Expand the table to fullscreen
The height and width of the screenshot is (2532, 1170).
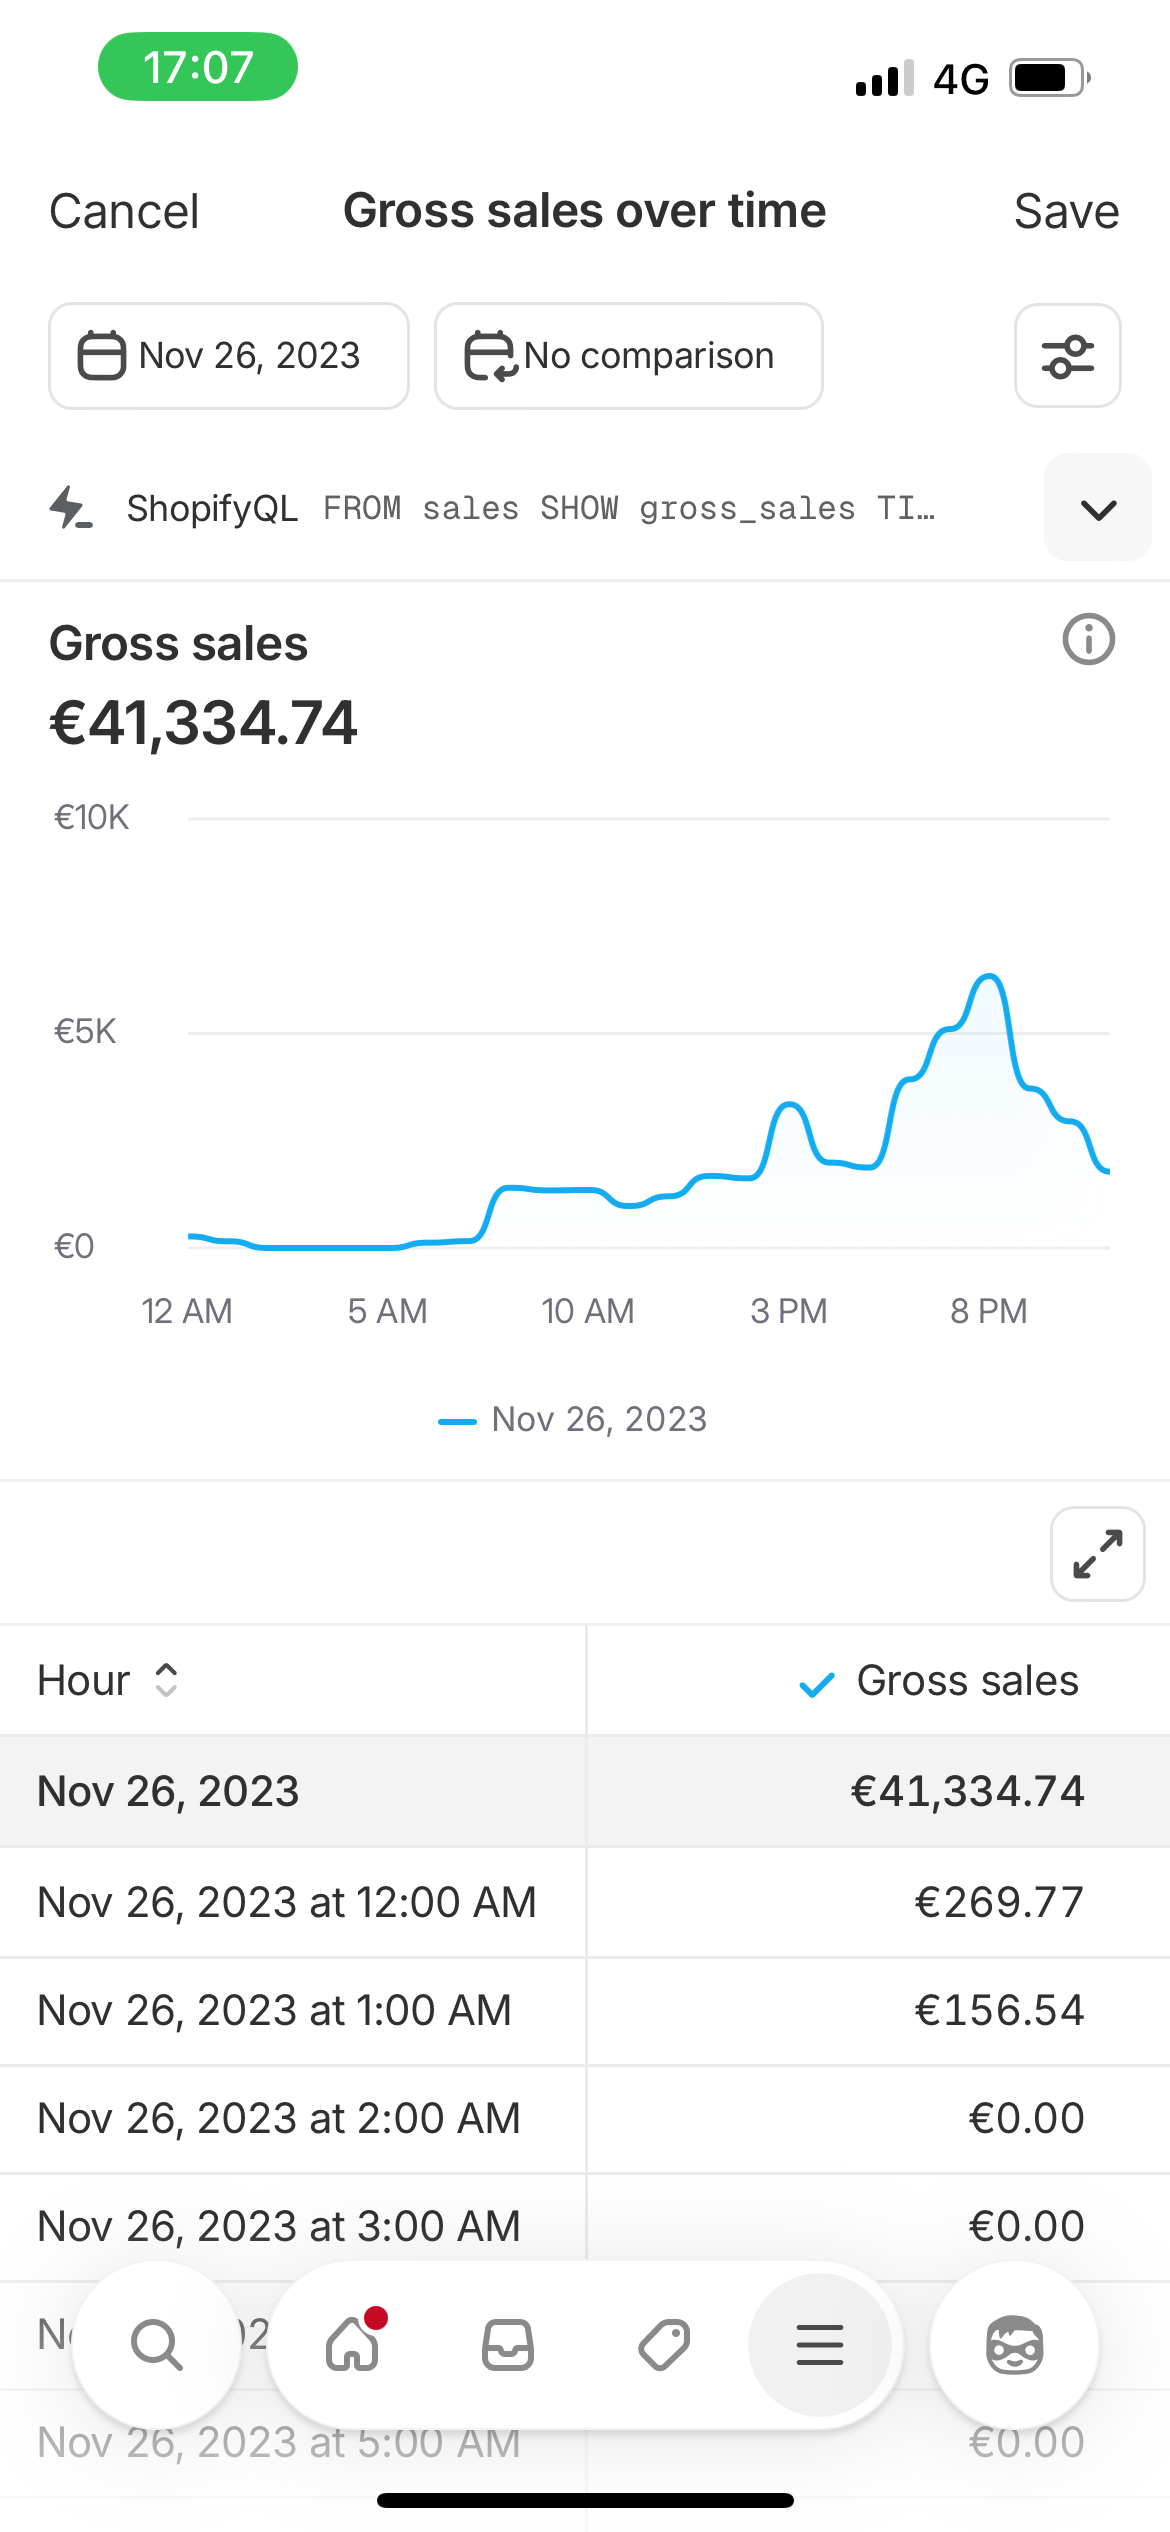(1097, 1554)
